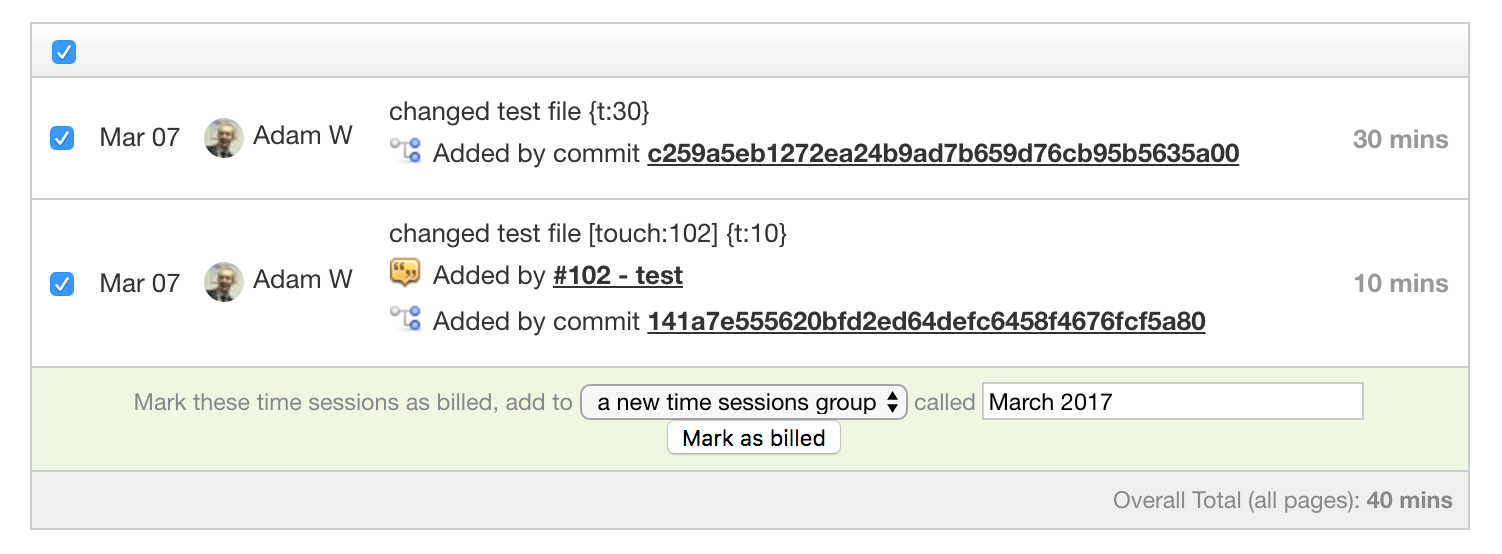Image resolution: width=1502 pixels, height=554 pixels.
Task: Click Adam W avatar in 10 mins row
Action: tap(224, 282)
